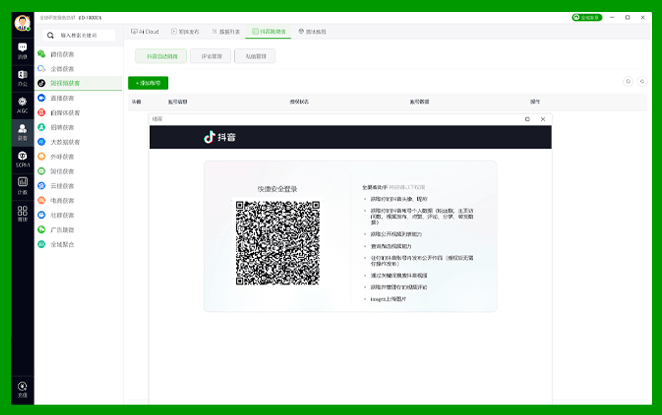This screenshot has height=415, width=662.
Task: Select the SCRM icon in left rail
Action: click(x=22, y=158)
